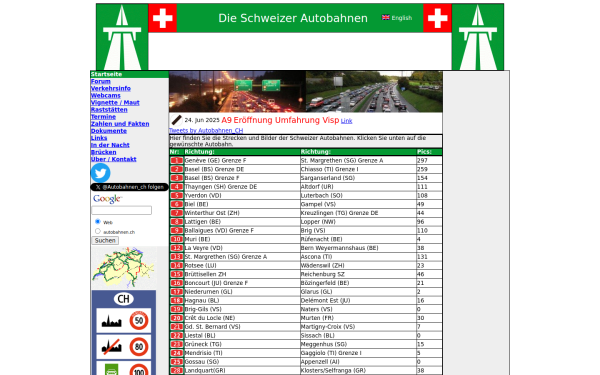
Task: Open the A20 motorway number badge
Action: [177, 318]
